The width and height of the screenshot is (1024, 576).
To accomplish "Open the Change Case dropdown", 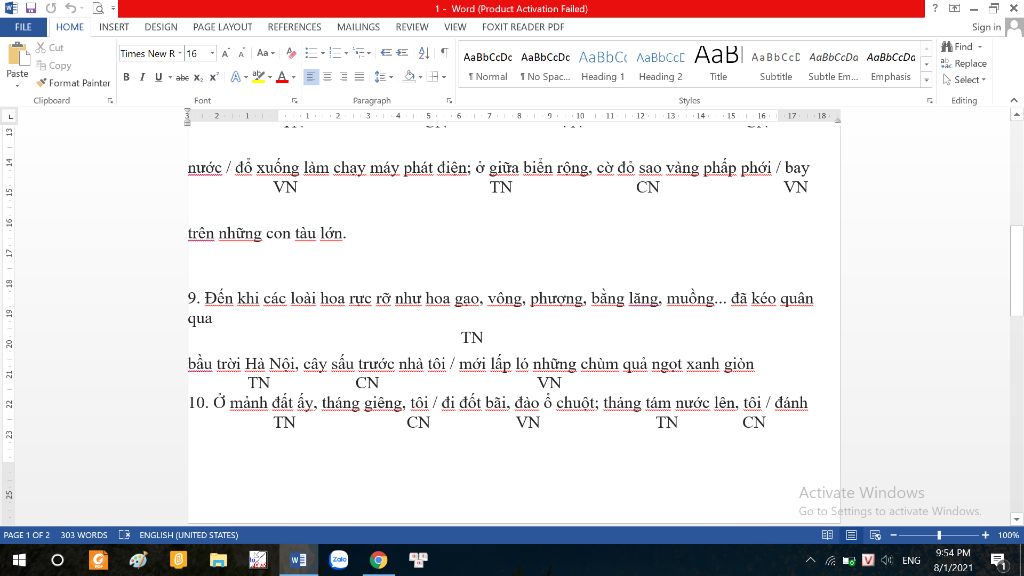I will pos(265,54).
